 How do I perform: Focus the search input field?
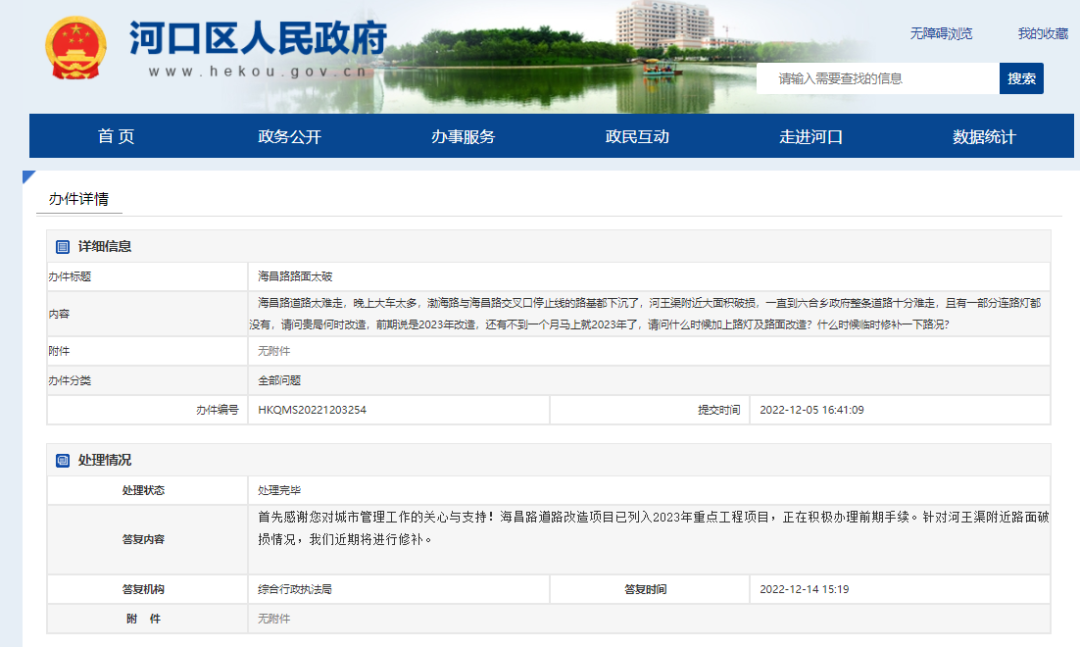[878, 79]
